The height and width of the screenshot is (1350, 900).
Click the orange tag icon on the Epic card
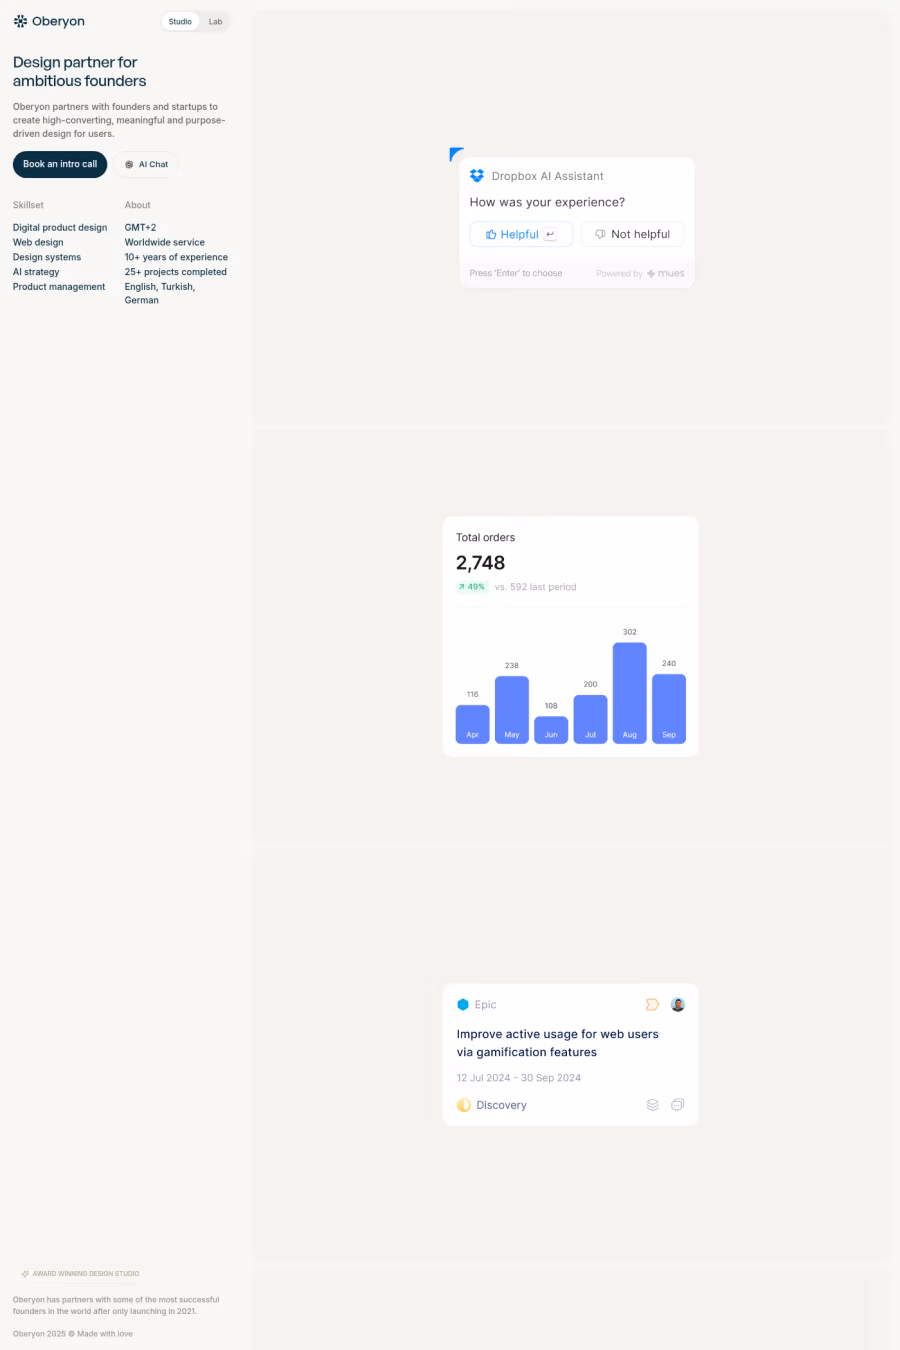(x=652, y=1004)
